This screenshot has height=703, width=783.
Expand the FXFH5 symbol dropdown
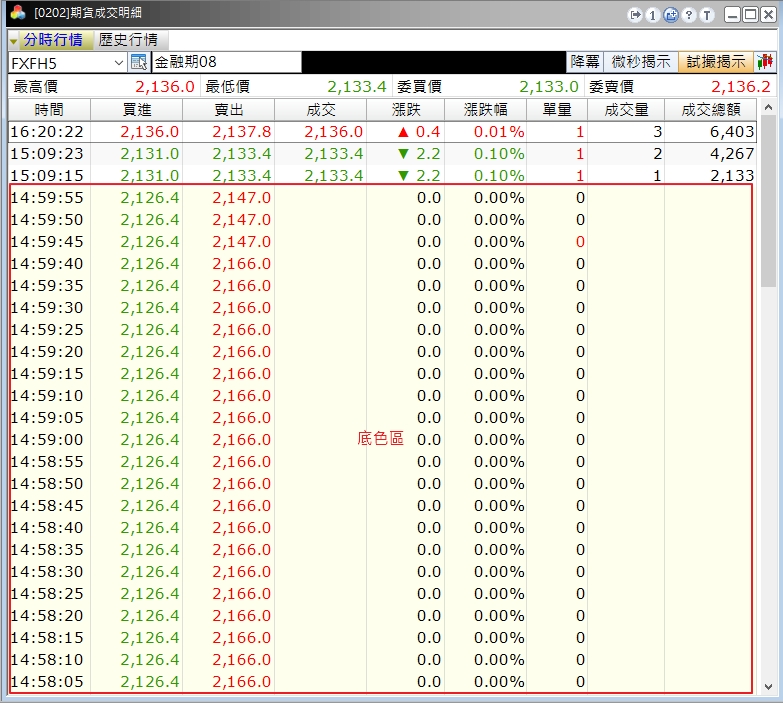pos(118,63)
